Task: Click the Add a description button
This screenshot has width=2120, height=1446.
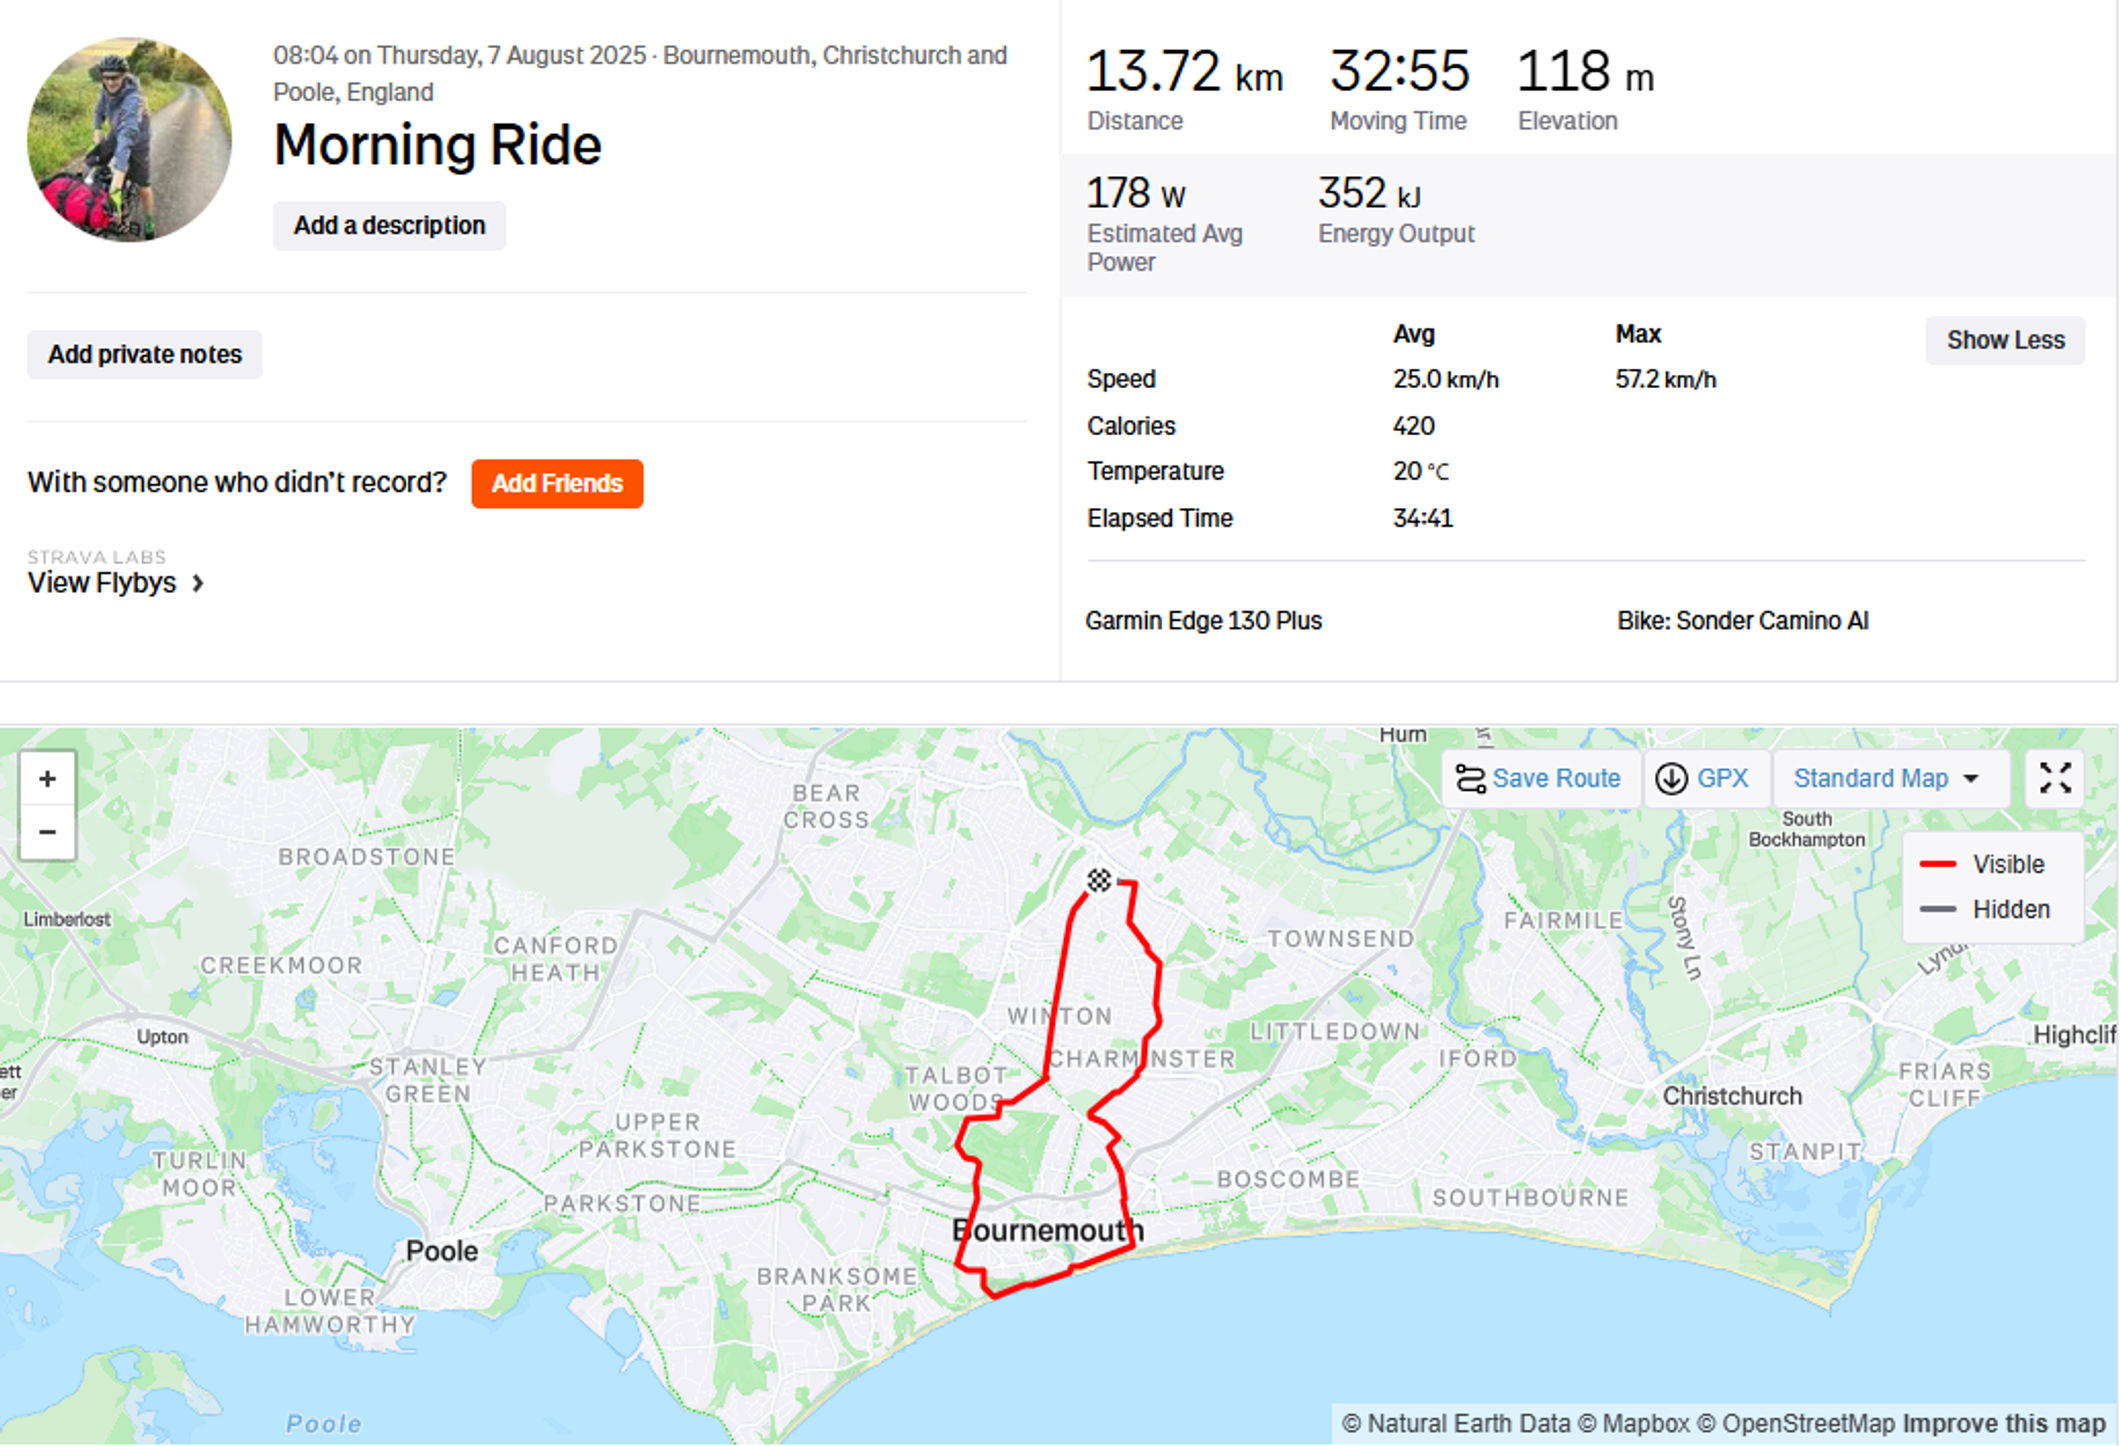Action: [389, 226]
